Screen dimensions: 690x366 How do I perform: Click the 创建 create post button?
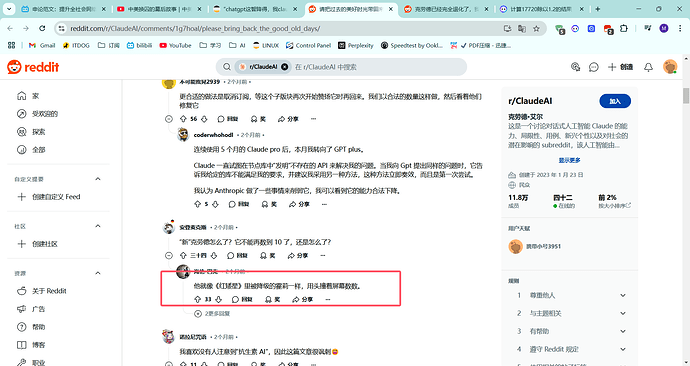(x=620, y=67)
